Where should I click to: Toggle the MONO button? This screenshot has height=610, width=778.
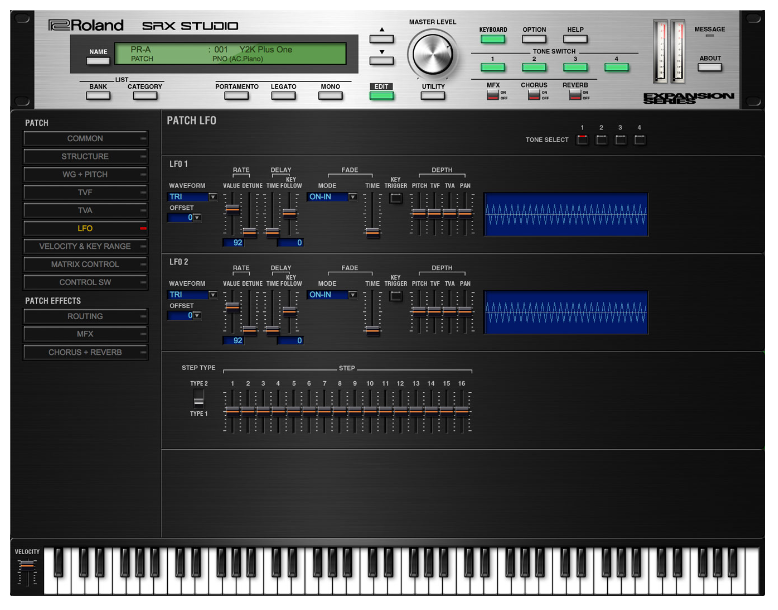click(x=330, y=95)
